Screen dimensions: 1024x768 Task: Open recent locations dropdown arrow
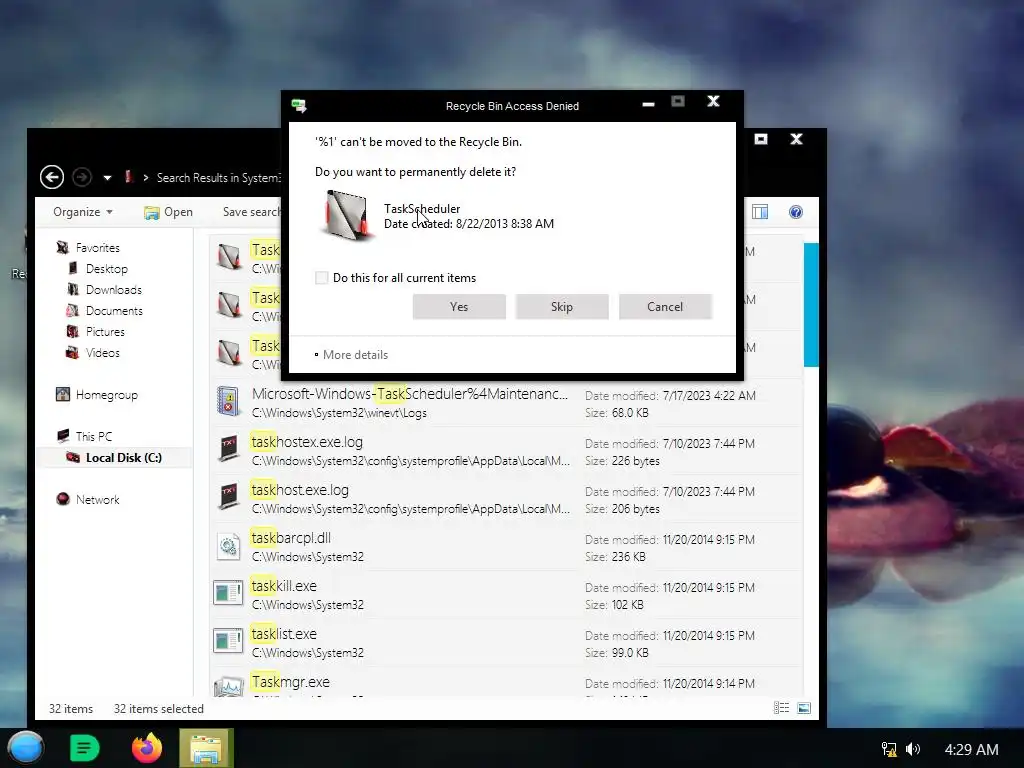click(107, 178)
